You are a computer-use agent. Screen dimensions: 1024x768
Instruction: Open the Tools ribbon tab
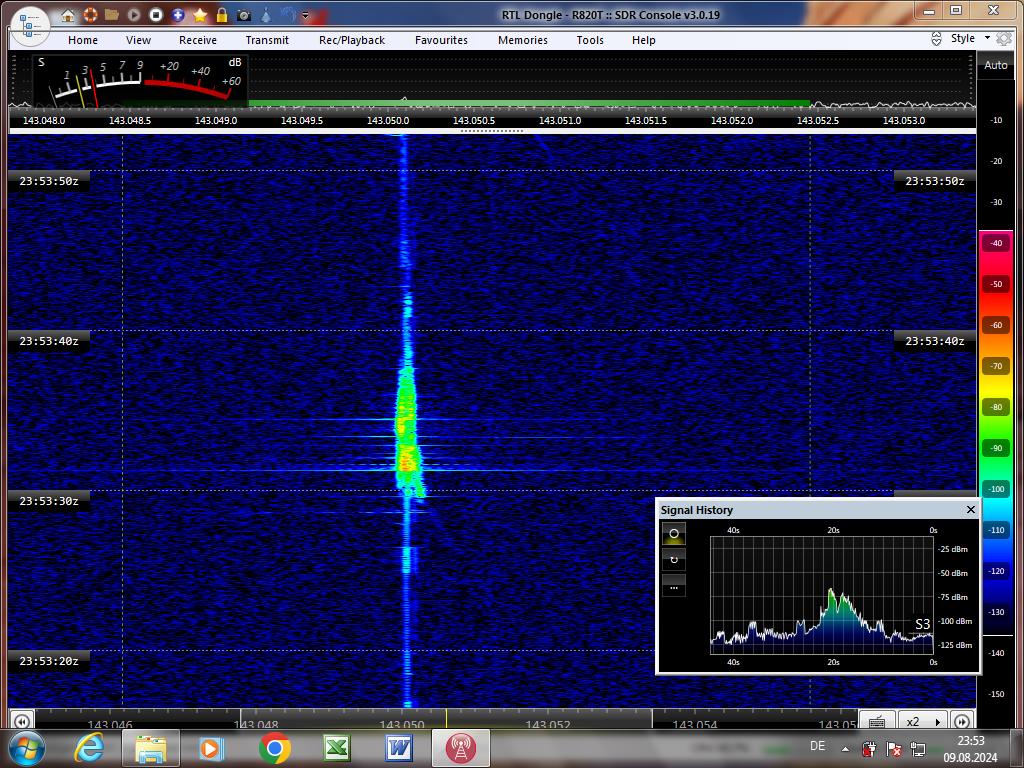click(x=590, y=40)
